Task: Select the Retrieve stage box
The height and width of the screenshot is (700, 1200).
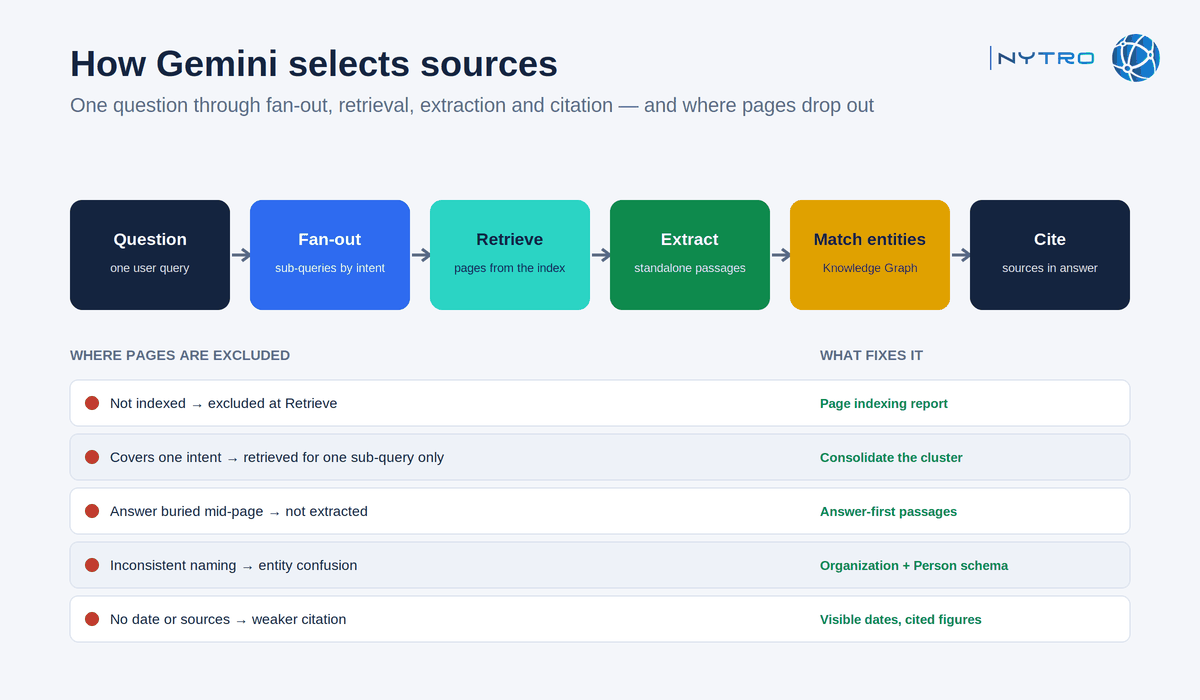Action: point(510,255)
